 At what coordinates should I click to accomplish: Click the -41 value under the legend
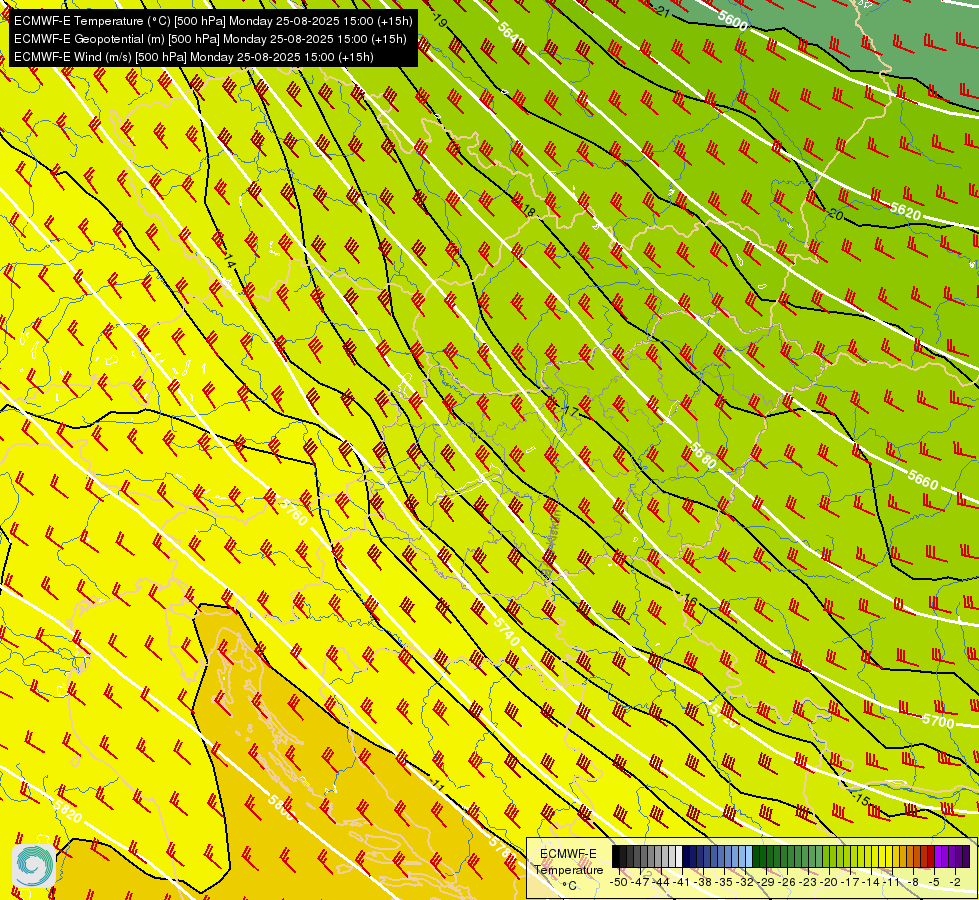682,882
